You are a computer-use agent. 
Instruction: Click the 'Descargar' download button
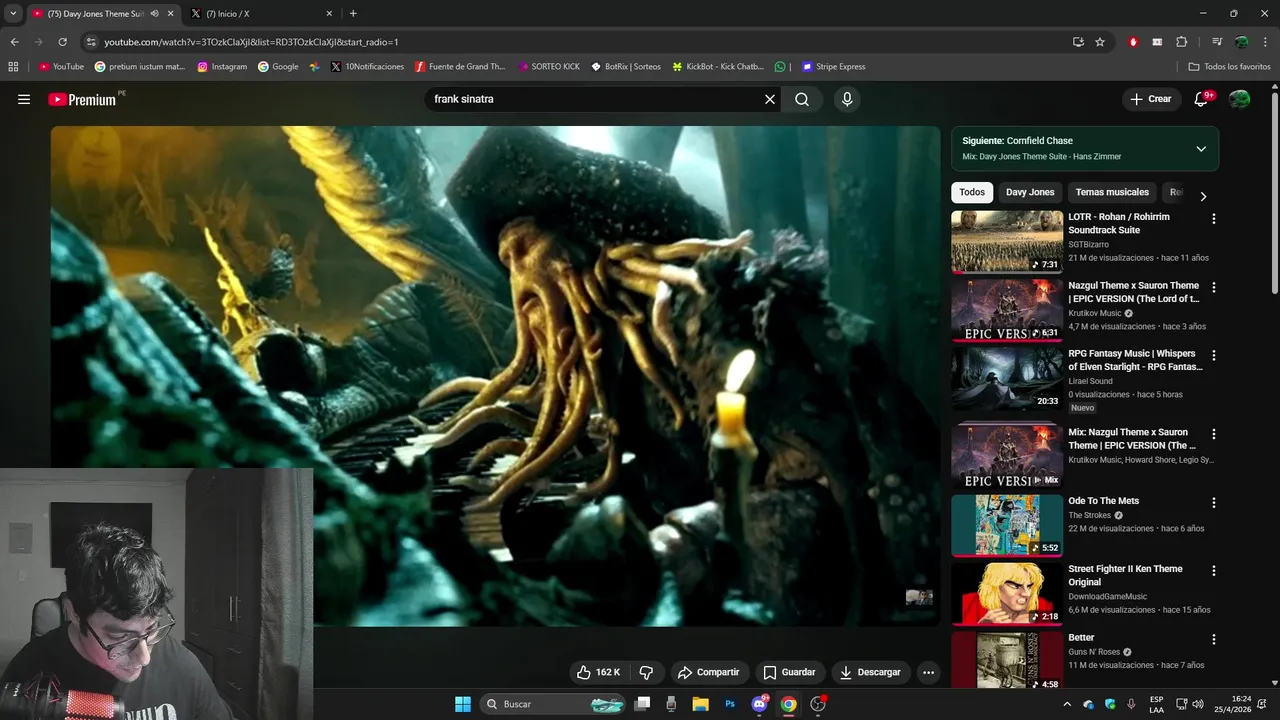(870, 672)
